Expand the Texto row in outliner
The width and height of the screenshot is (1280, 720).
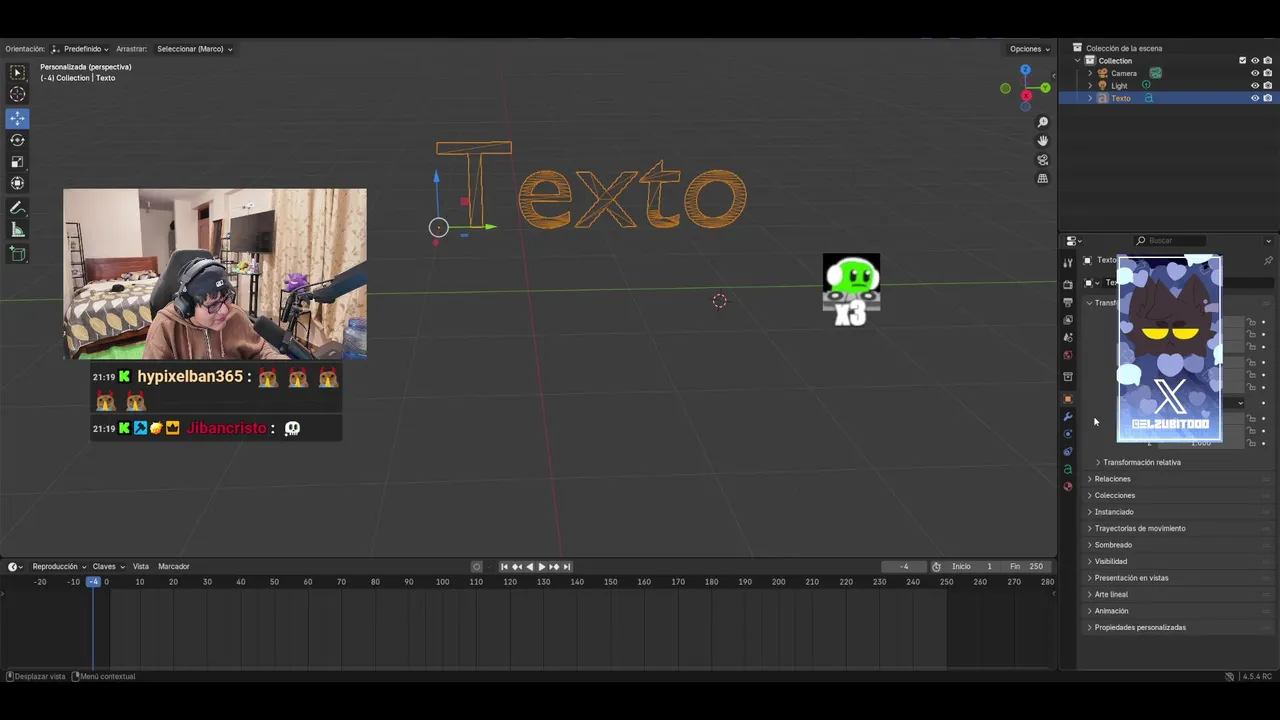click(x=1090, y=98)
